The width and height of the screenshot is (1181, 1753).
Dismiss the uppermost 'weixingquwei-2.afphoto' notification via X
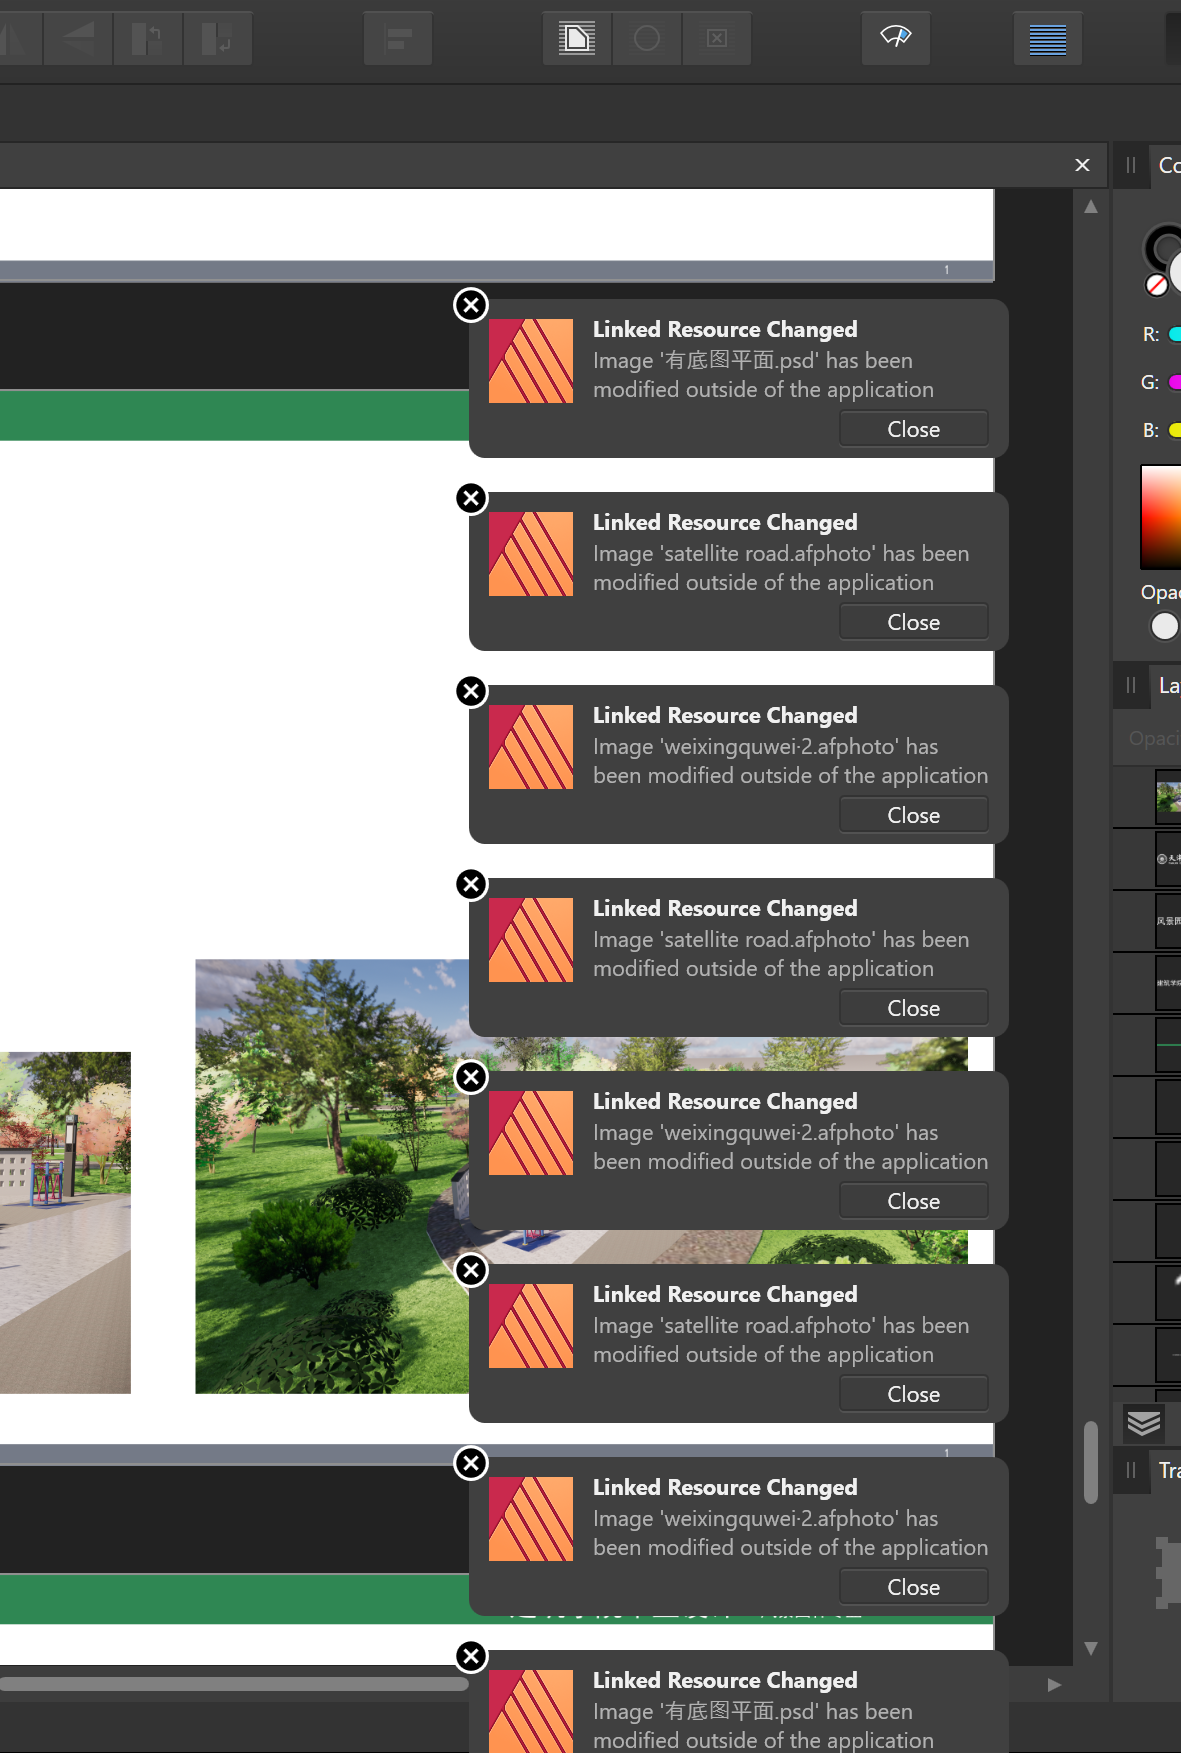pos(471,691)
